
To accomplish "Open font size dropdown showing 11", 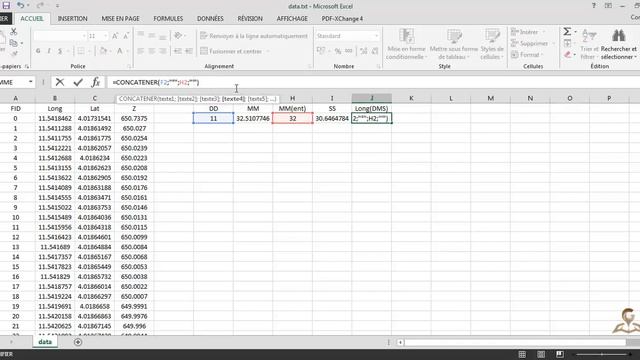I will [105, 36].
